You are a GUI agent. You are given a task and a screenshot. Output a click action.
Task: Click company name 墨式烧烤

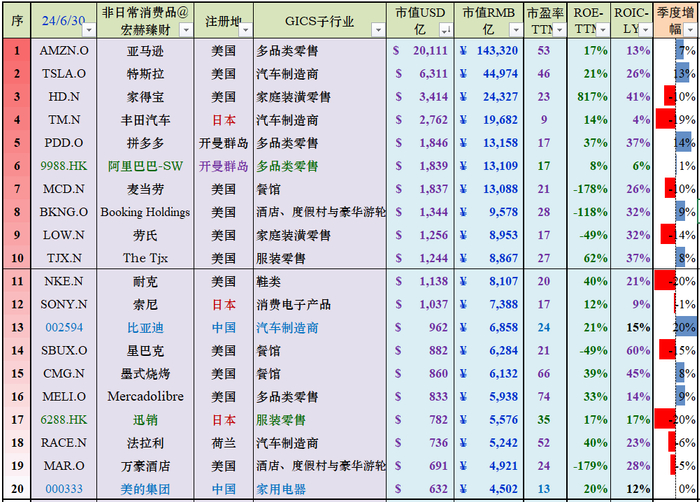click(x=146, y=373)
